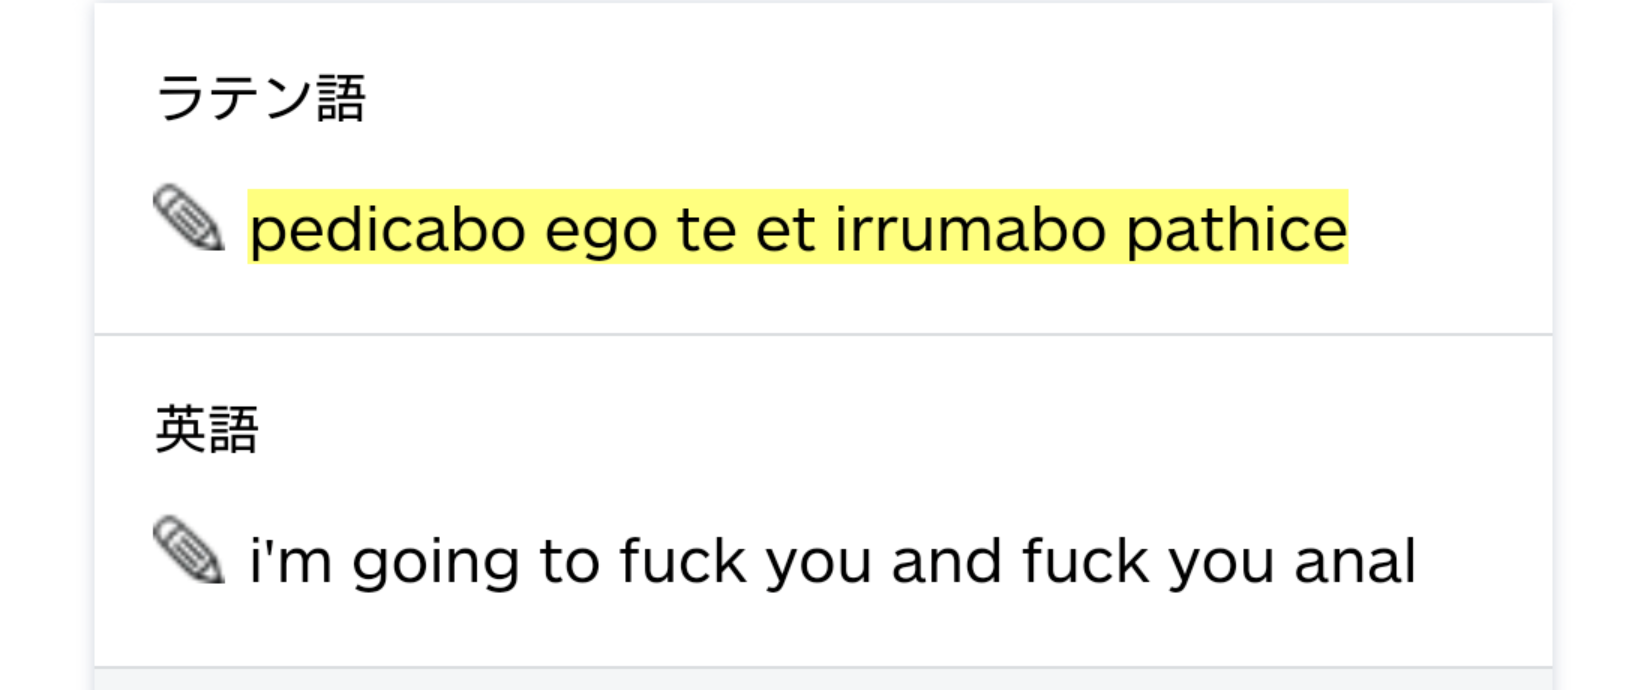Open the English translation sentence

tap(832, 561)
